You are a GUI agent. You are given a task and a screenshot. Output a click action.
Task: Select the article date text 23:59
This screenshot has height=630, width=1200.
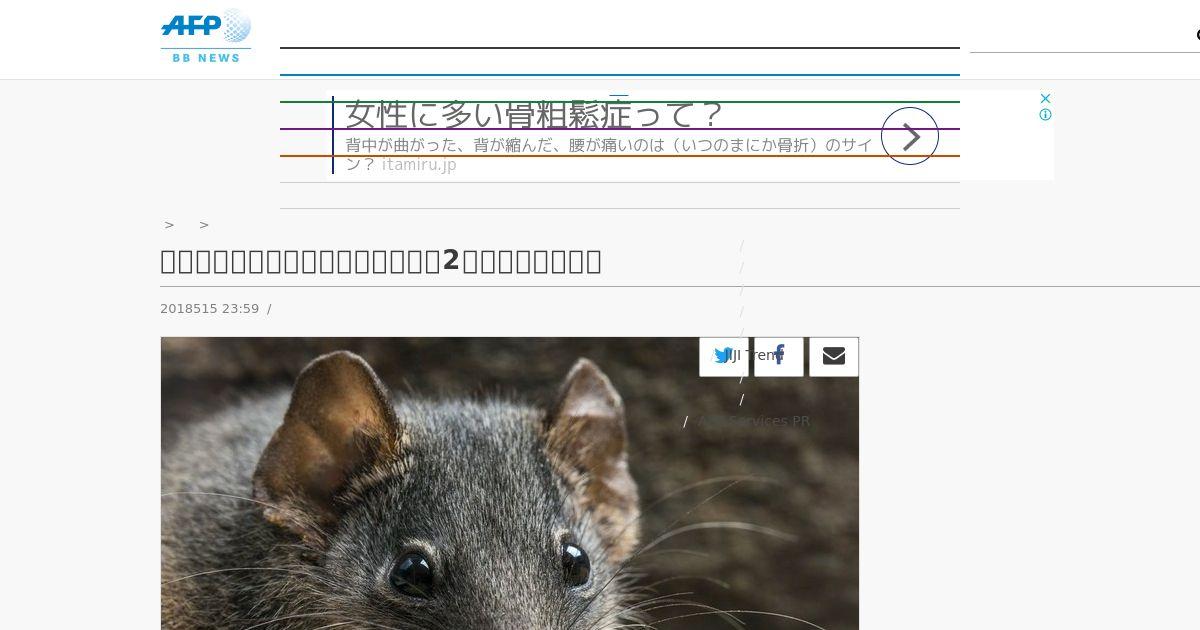[x=239, y=309]
